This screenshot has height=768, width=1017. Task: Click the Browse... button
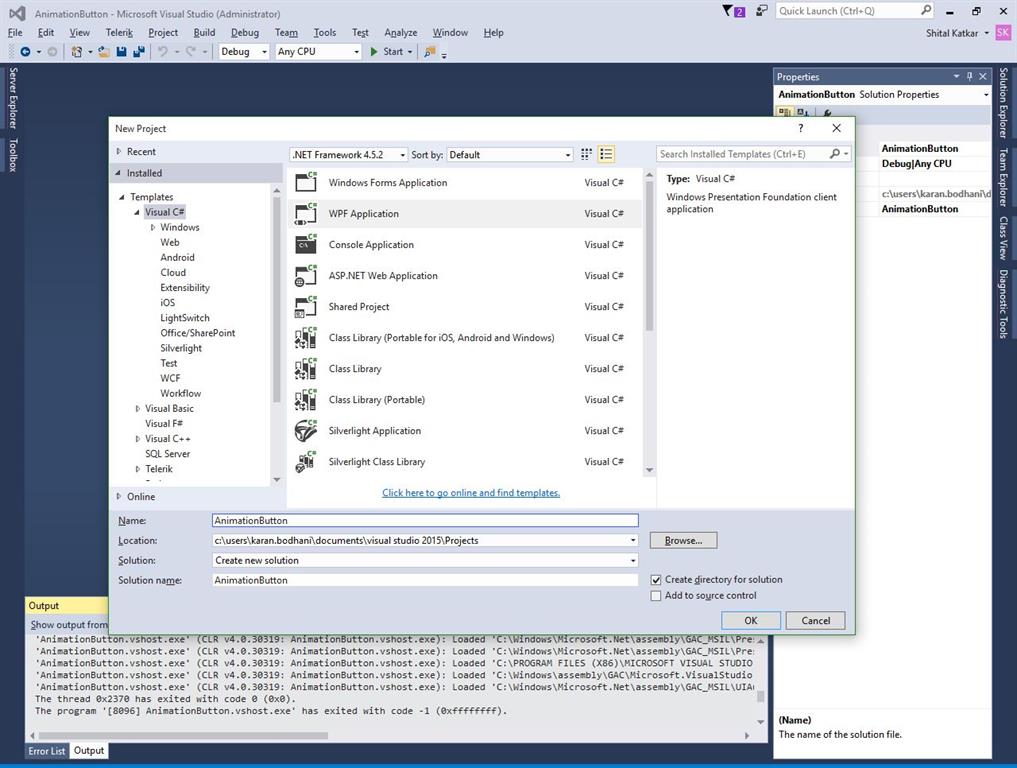click(683, 541)
